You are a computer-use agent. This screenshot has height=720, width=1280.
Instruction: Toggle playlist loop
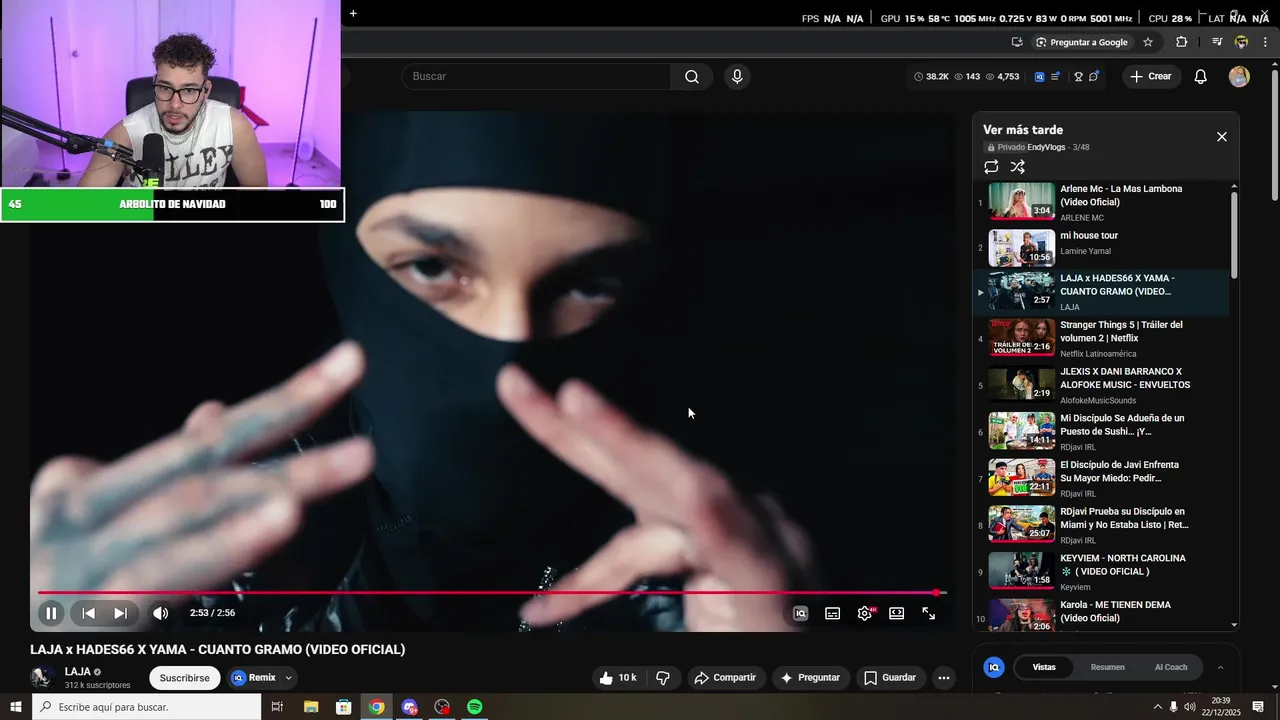pos(991,167)
